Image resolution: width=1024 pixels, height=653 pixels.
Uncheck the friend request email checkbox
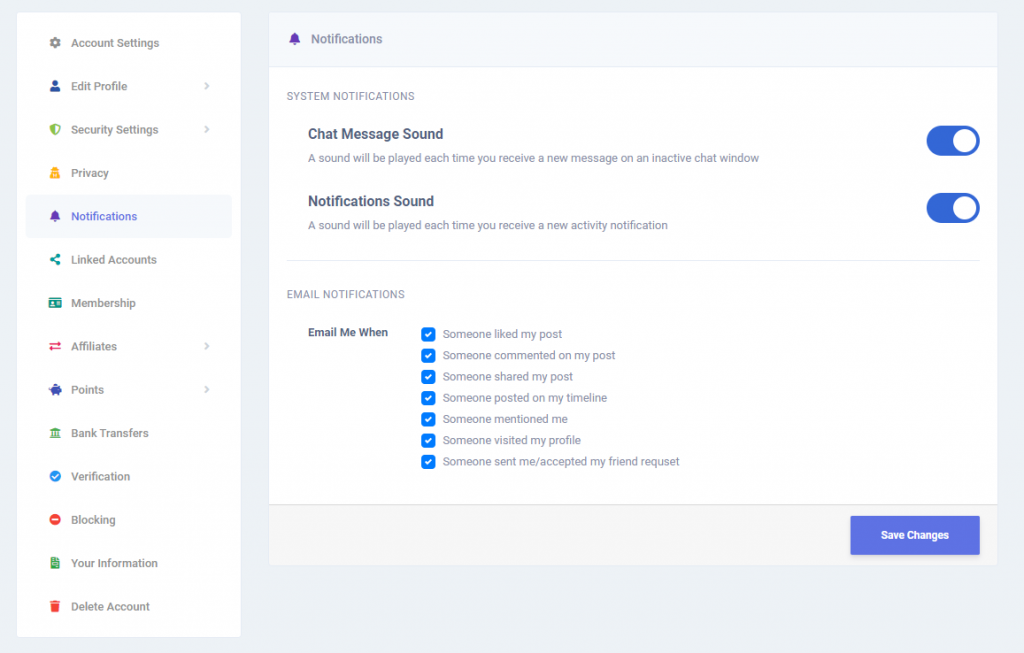pos(428,462)
